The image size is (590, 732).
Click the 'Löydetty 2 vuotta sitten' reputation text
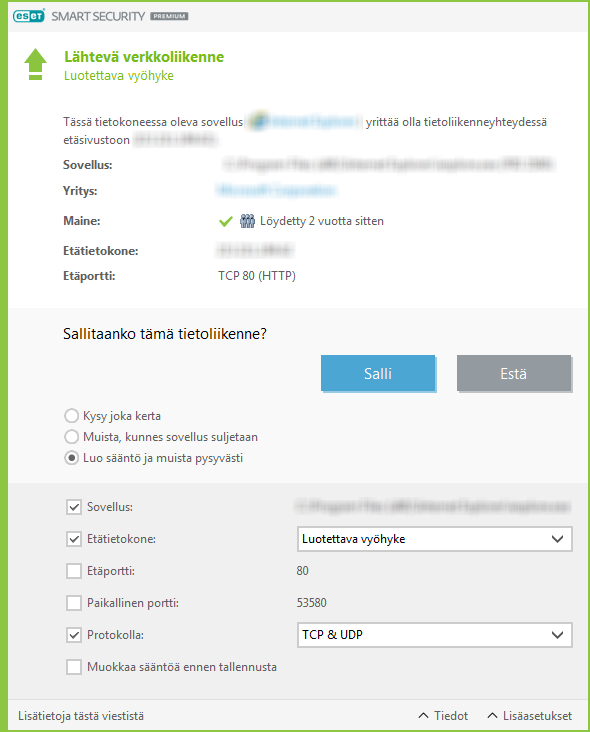pyautogui.click(x=322, y=221)
